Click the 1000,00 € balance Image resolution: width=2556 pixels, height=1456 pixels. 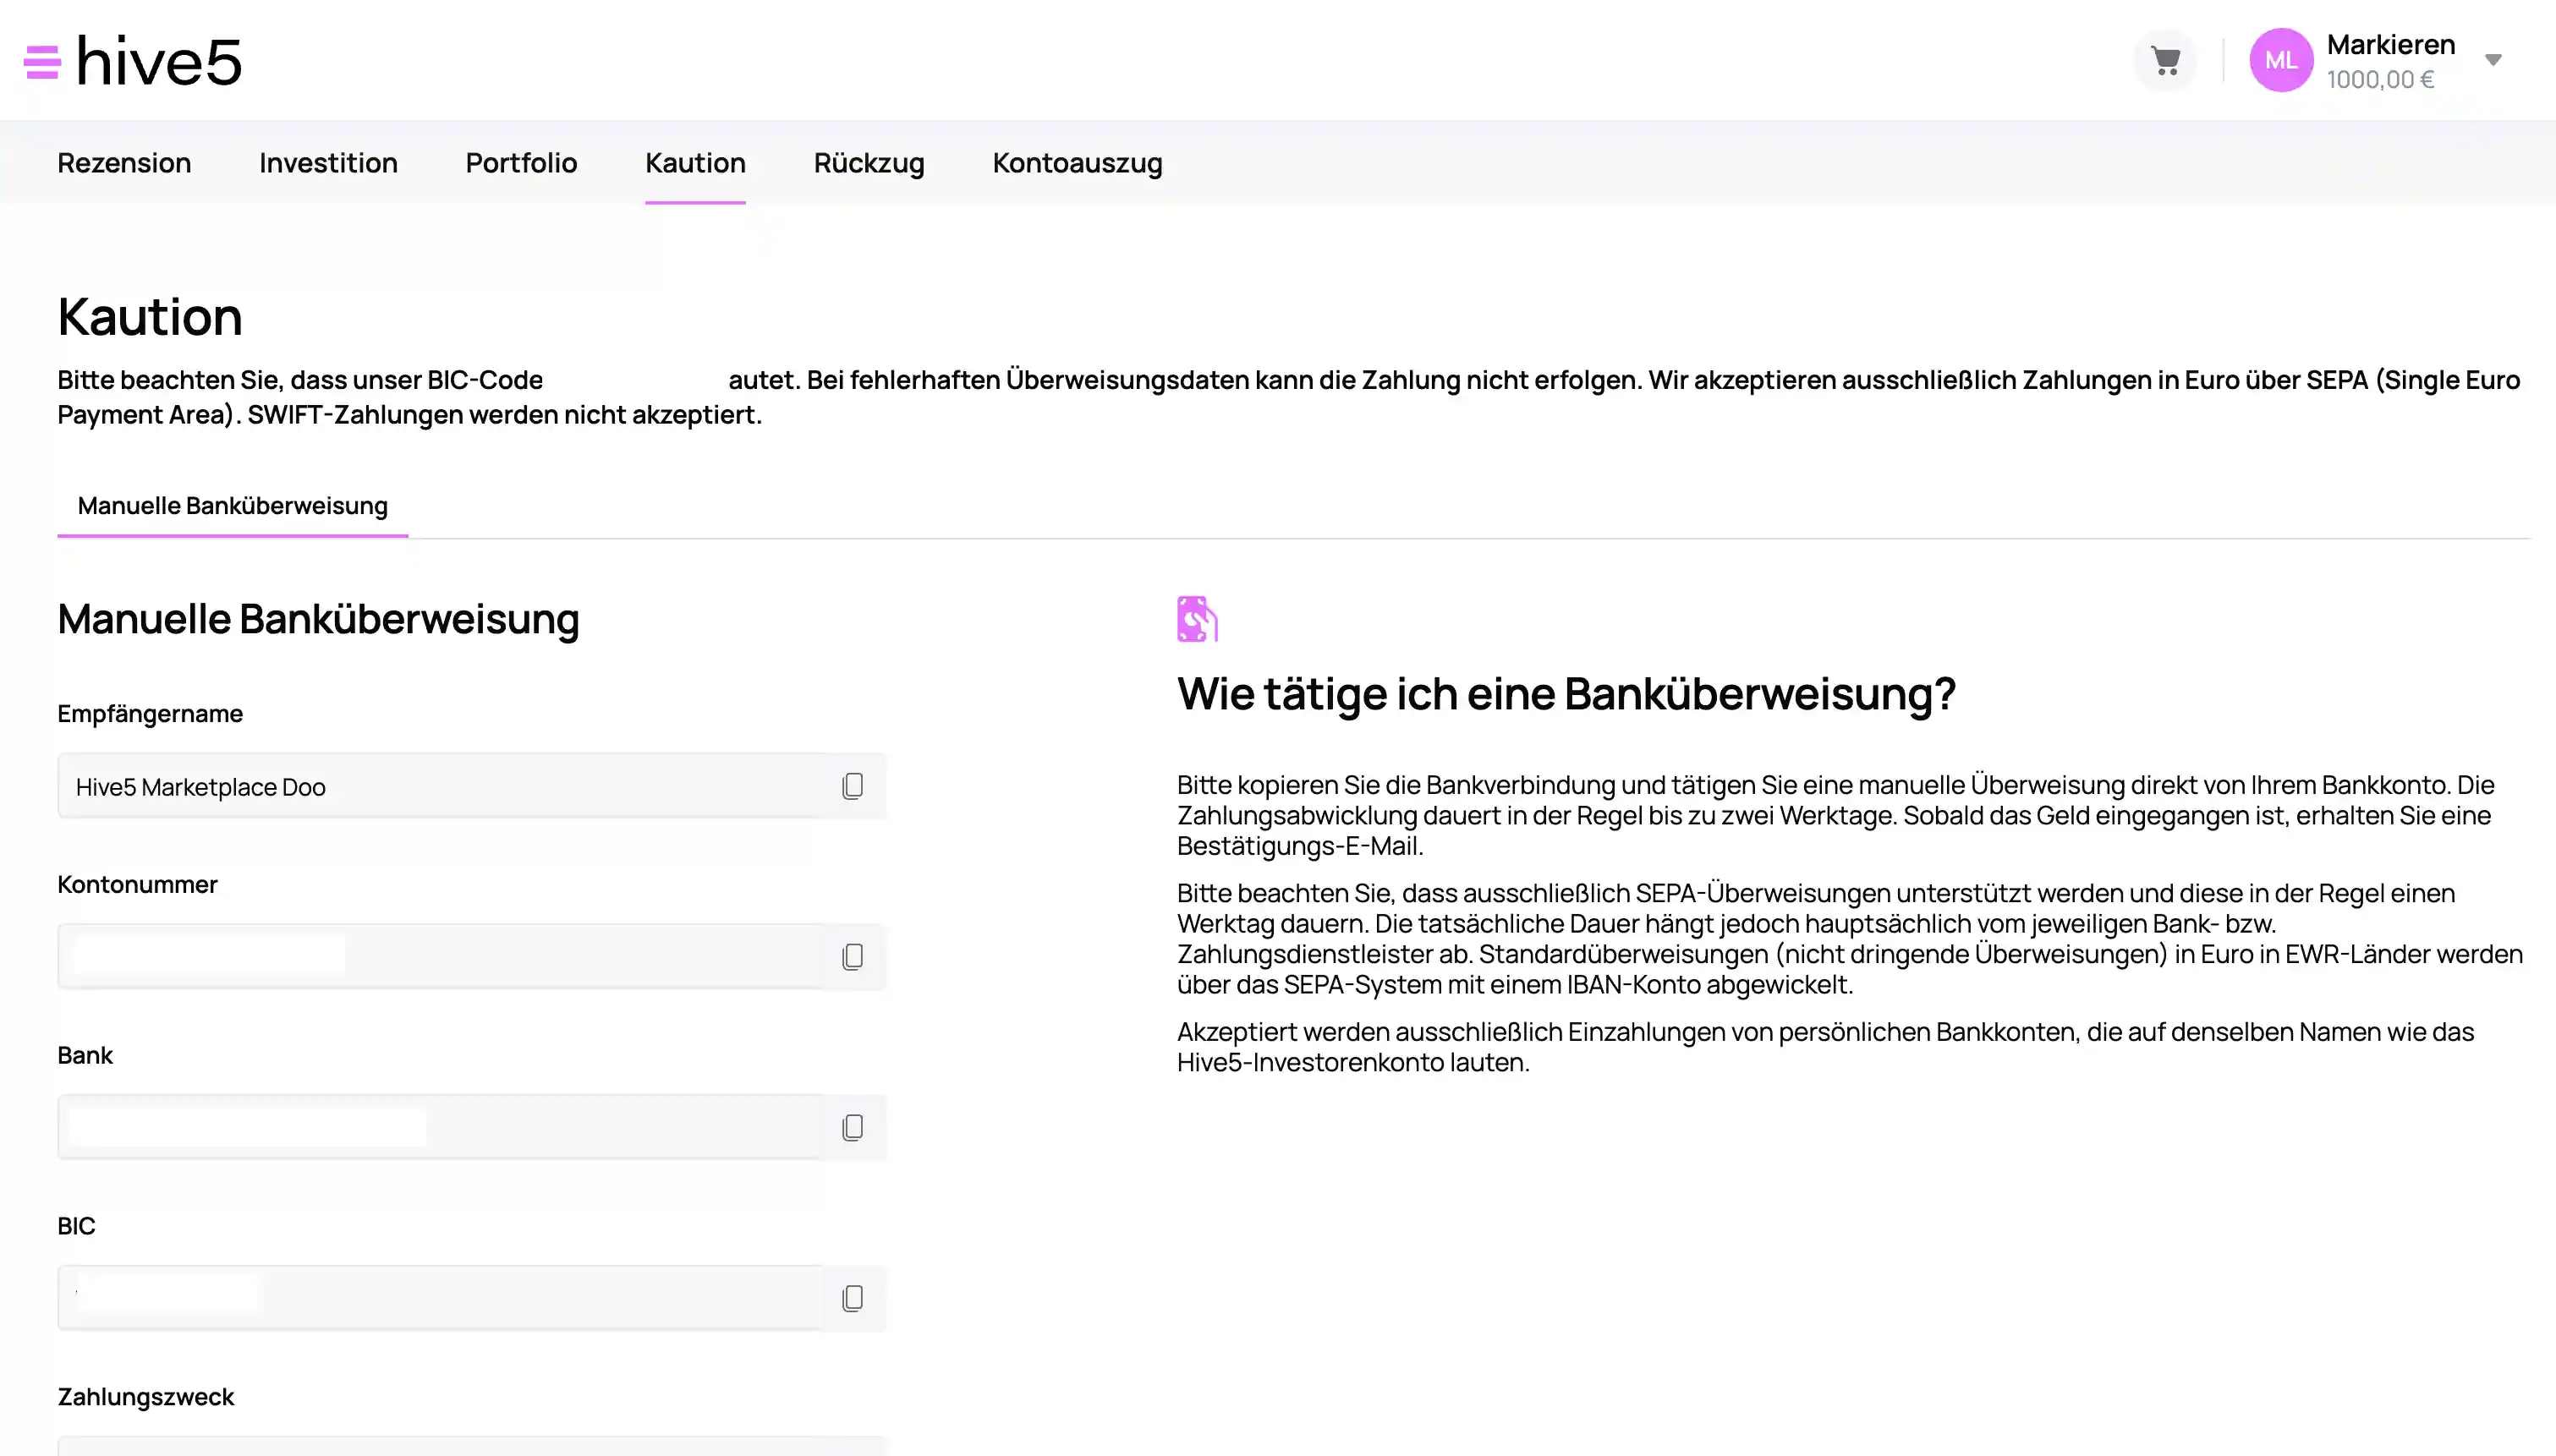click(2380, 80)
